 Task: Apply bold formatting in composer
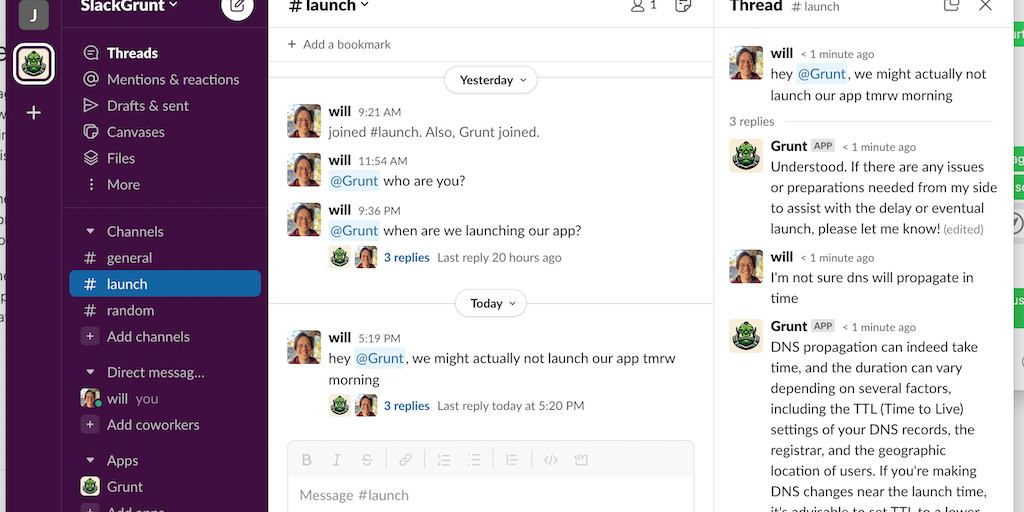307,460
